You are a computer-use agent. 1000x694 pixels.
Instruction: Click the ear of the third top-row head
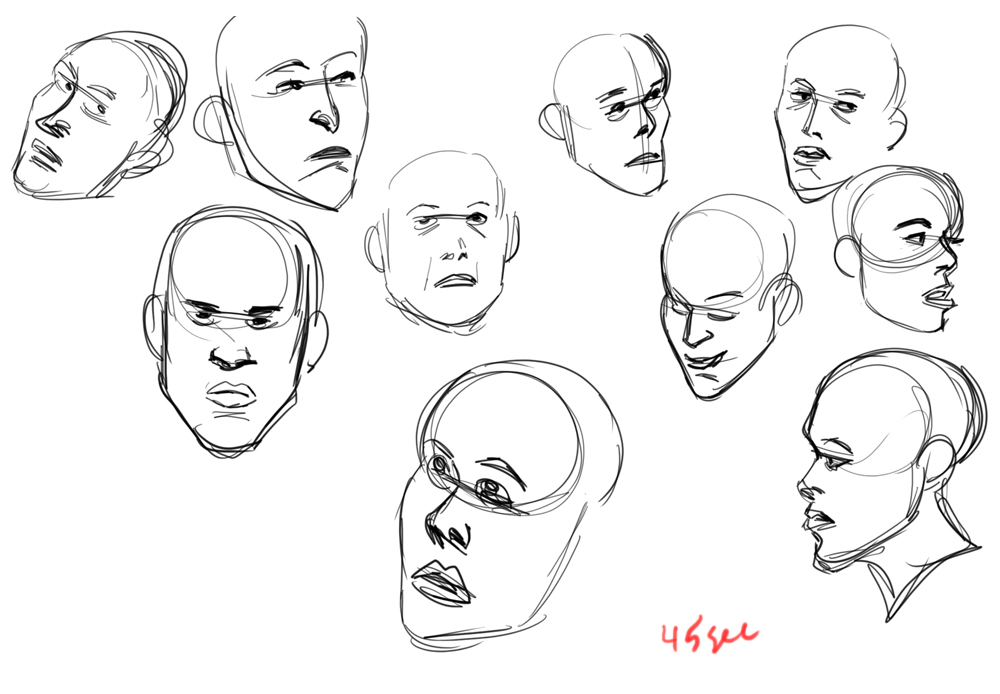pyautogui.click(x=552, y=122)
